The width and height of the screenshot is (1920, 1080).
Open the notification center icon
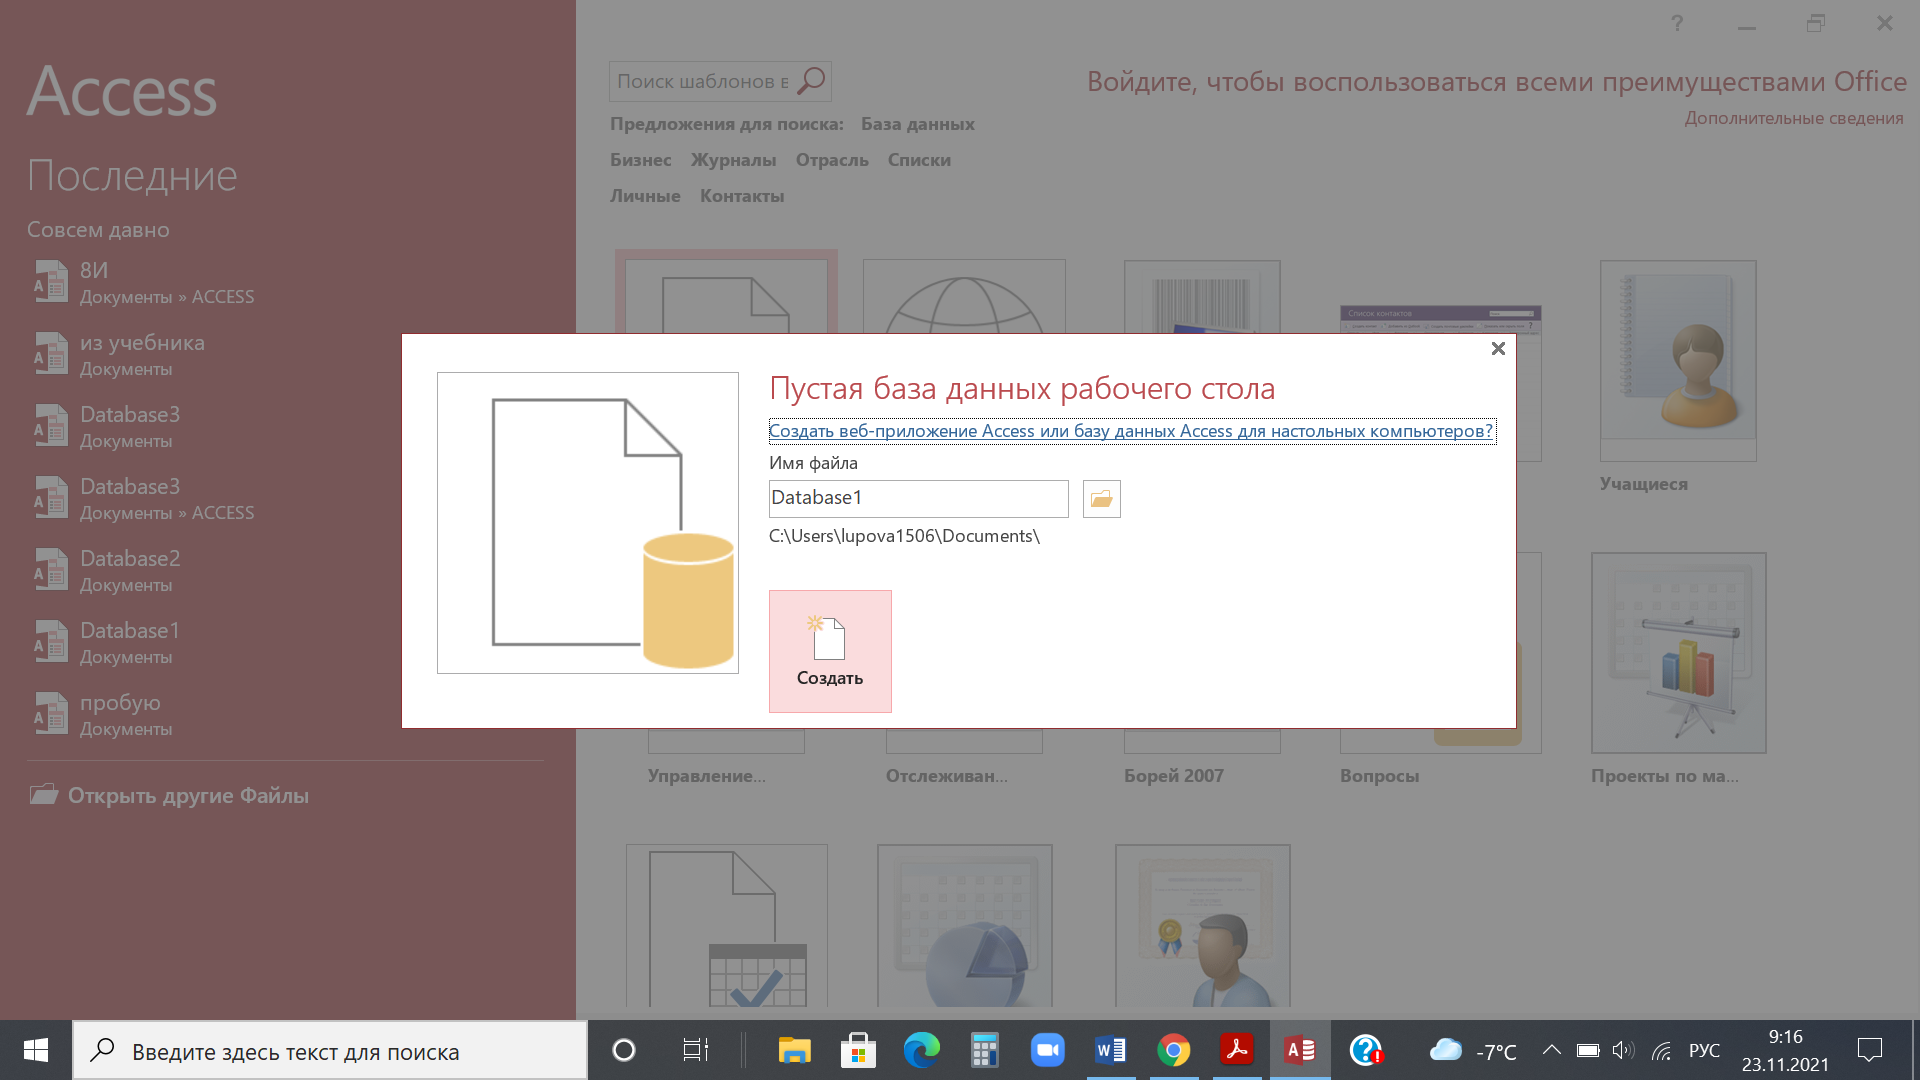pyautogui.click(x=1869, y=1050)
